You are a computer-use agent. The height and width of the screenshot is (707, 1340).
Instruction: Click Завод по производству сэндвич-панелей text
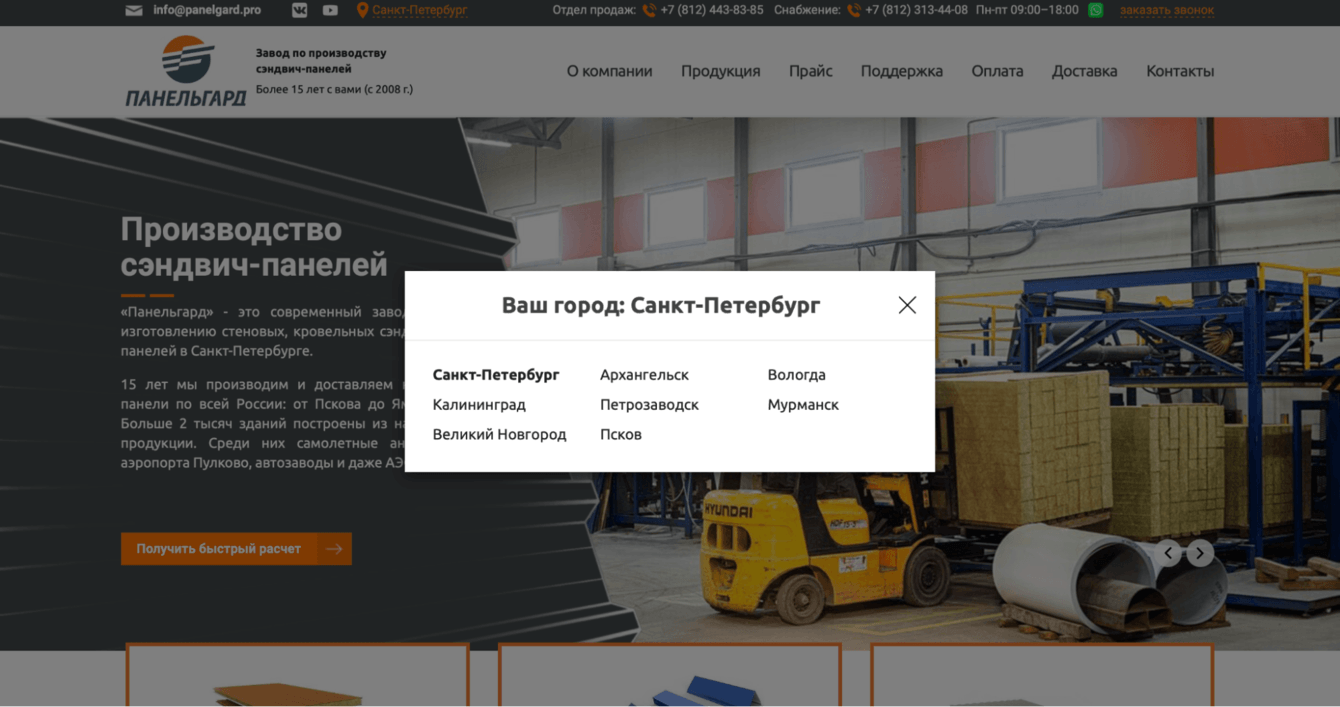point(321,61)
